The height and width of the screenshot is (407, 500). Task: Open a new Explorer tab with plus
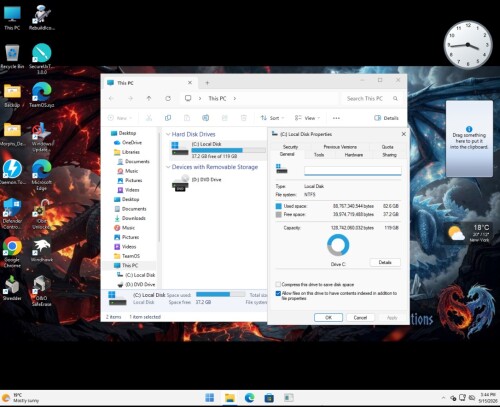pos(207,83)
